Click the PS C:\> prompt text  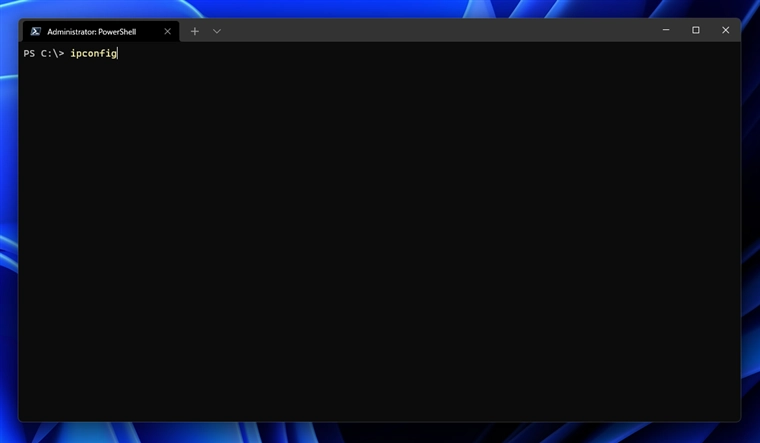(44, 53)
